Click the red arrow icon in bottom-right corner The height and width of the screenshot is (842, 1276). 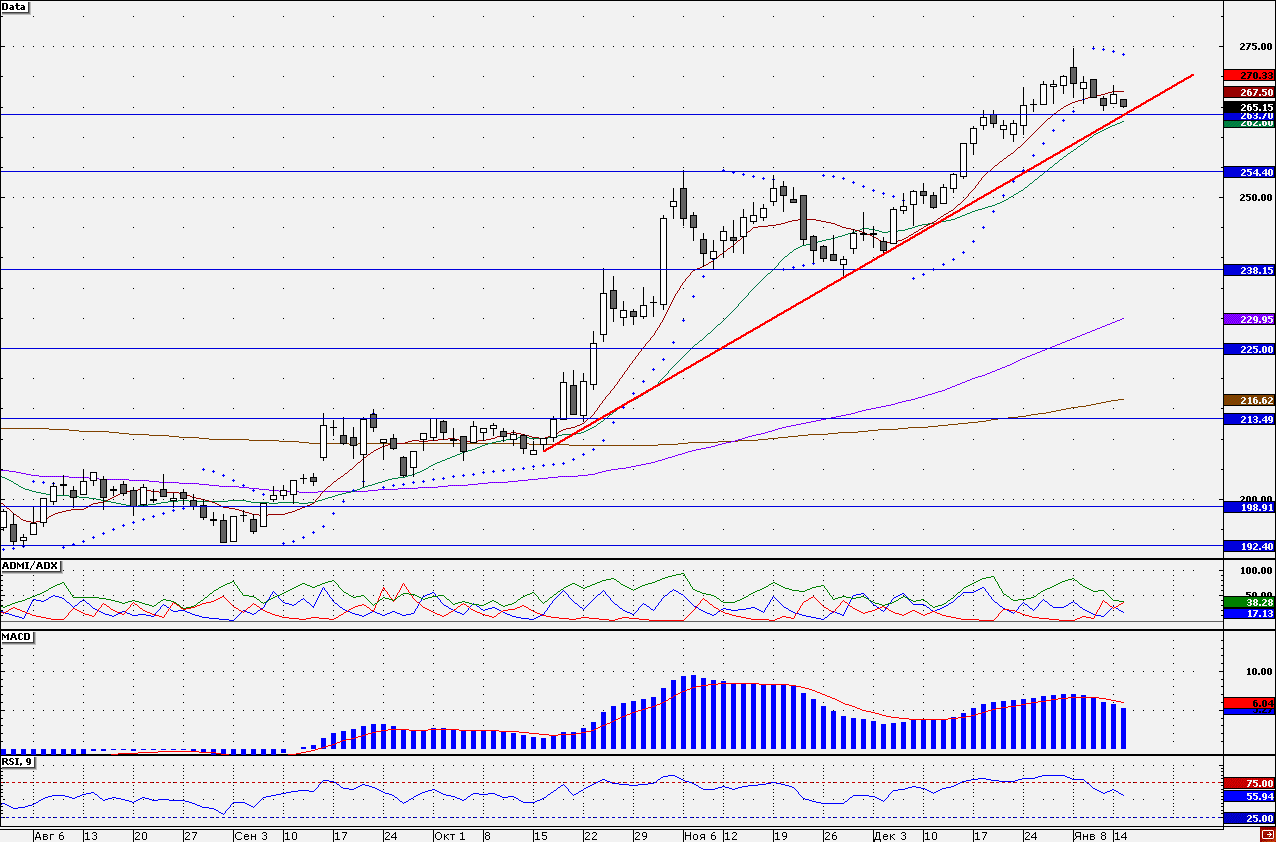coord(1267,835)
